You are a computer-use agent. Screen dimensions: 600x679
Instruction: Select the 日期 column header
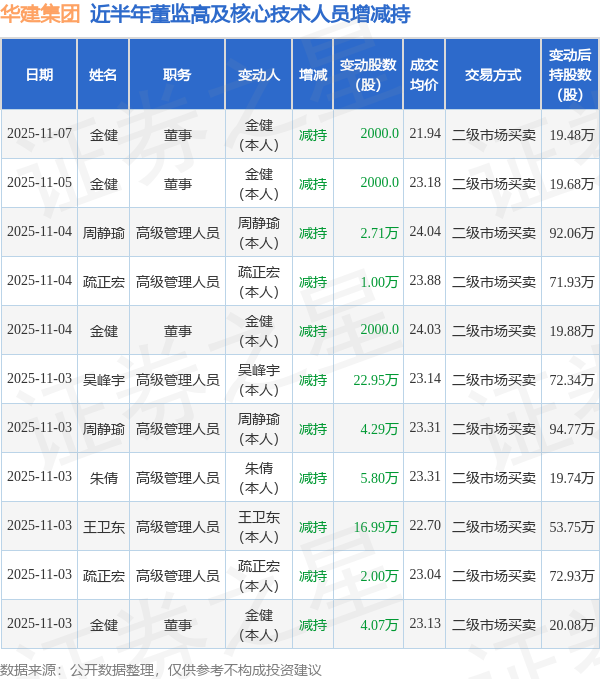pyautogui.click(x=39, y=74)
